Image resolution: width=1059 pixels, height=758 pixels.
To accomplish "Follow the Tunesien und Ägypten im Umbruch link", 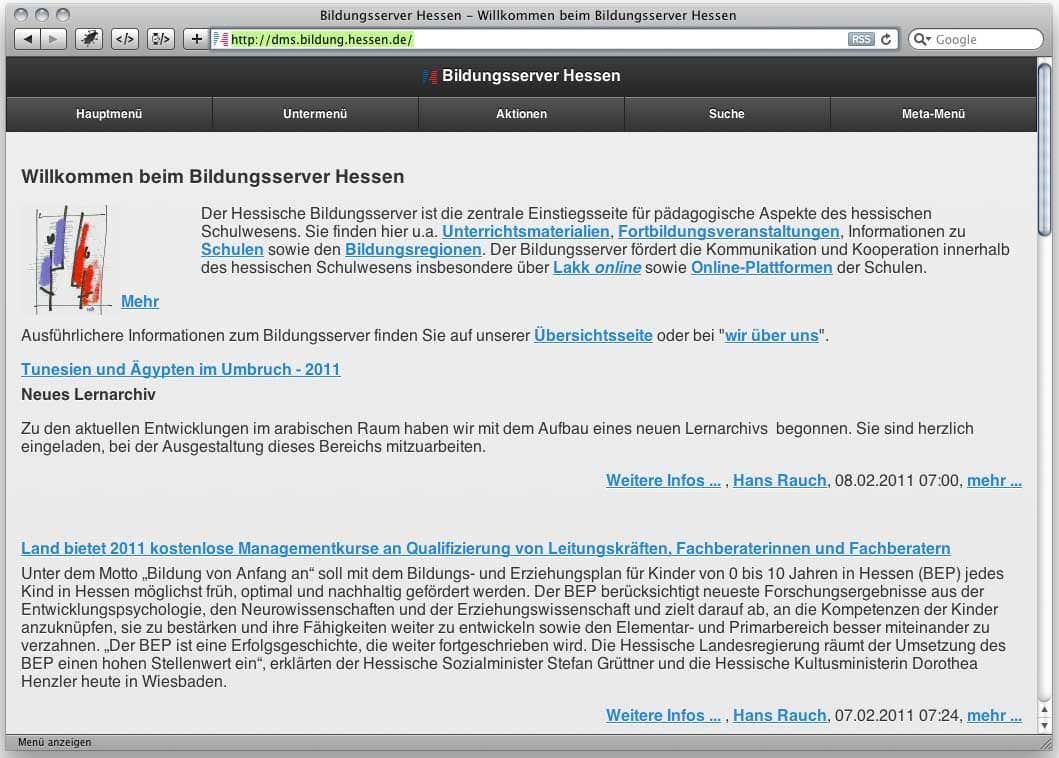I will (x=181, y=369).
